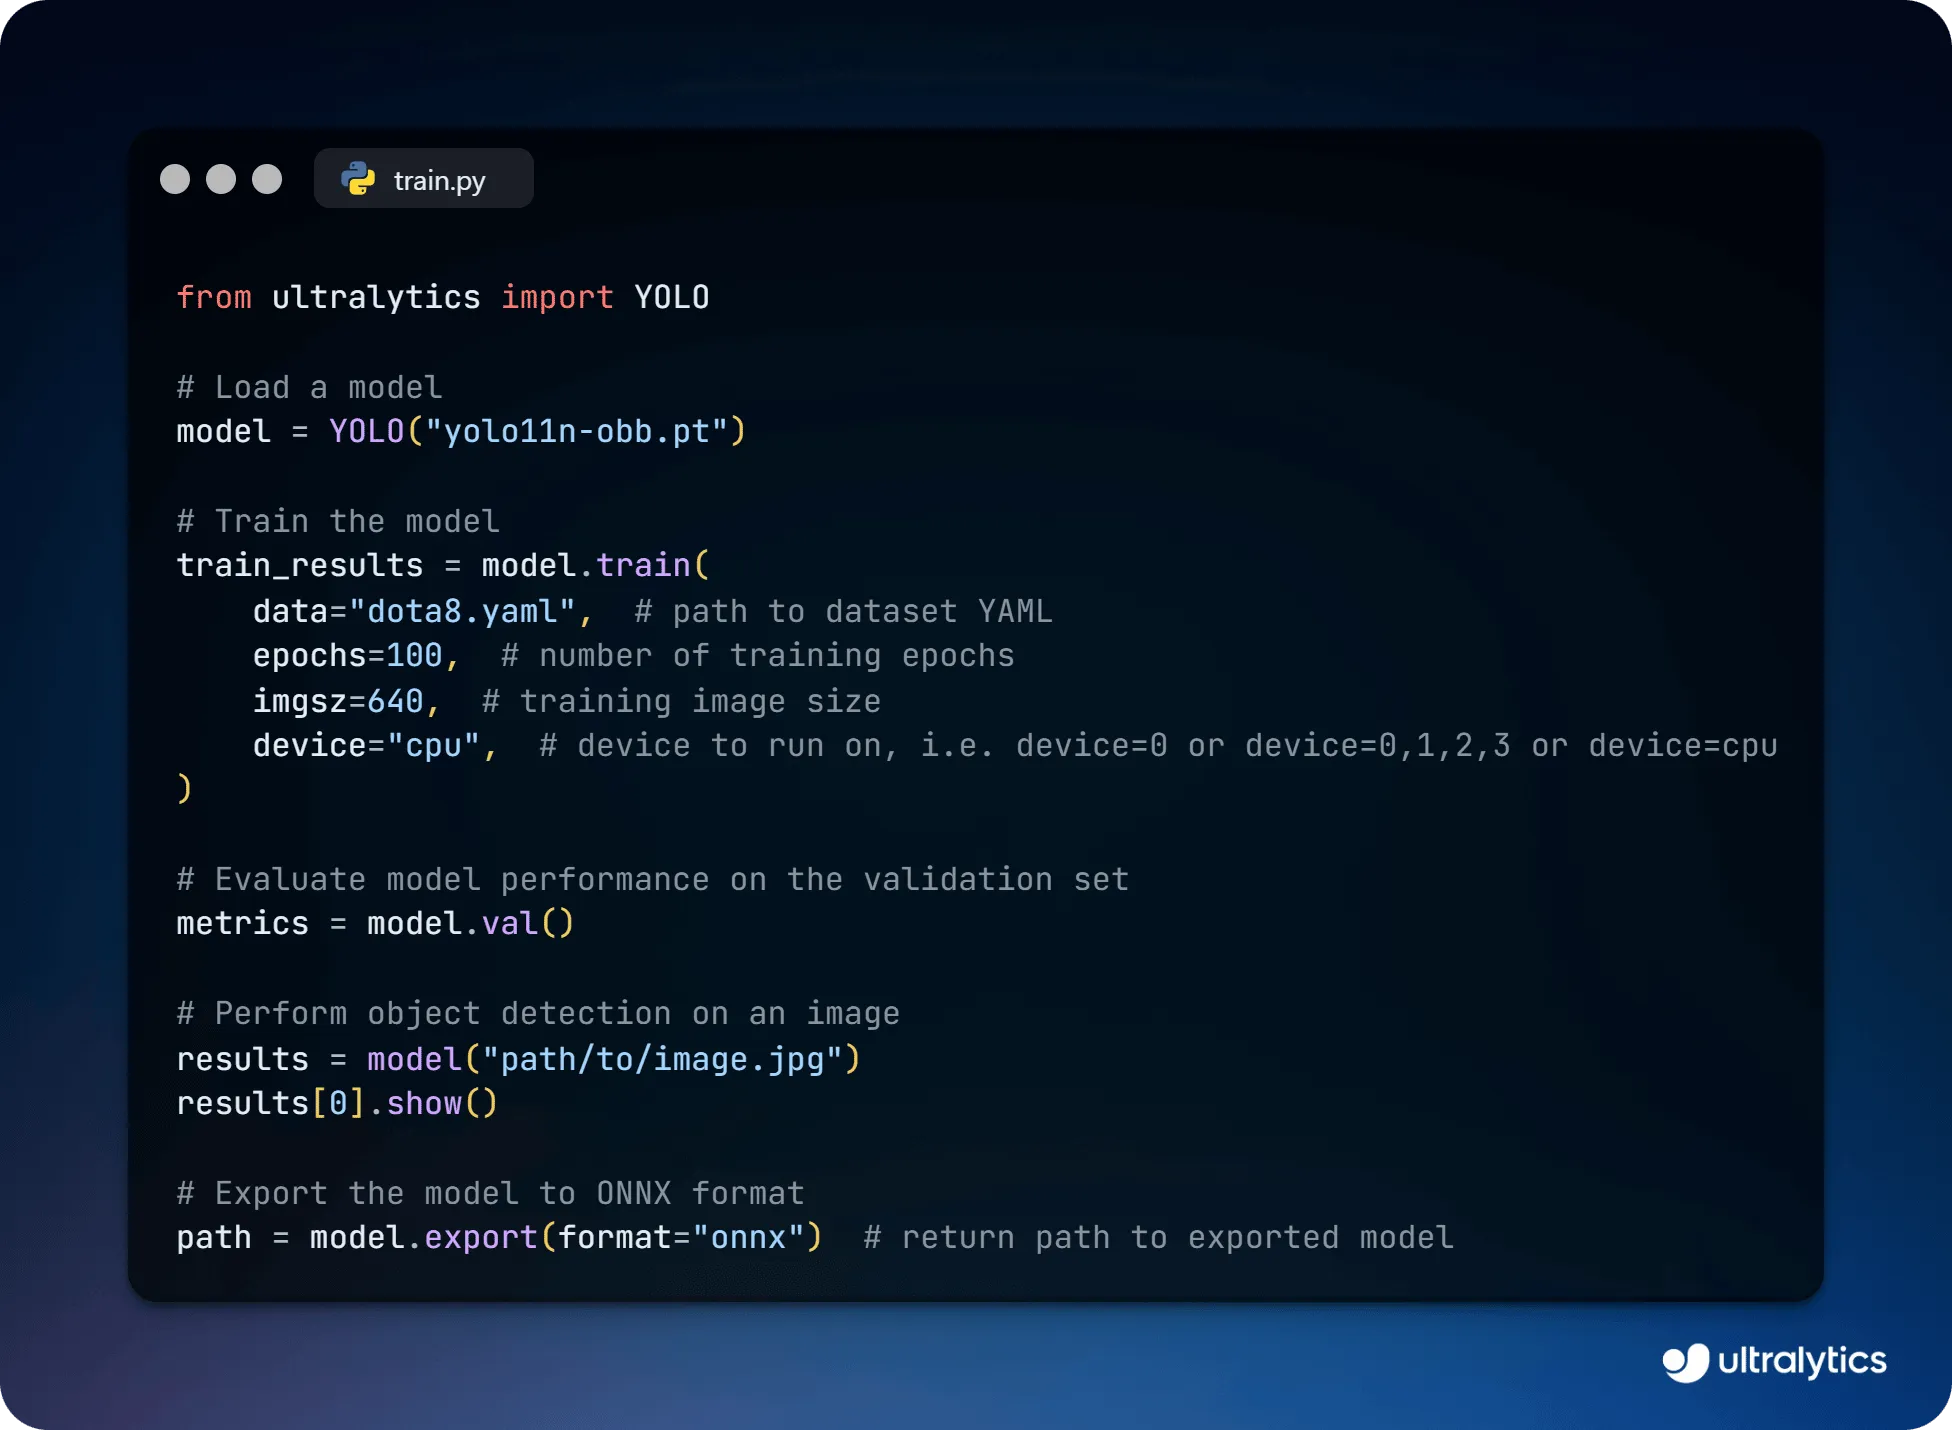Screen dimensions: 1952x1430
Task: Click the '# Load a model' comment
Action: 309,387
